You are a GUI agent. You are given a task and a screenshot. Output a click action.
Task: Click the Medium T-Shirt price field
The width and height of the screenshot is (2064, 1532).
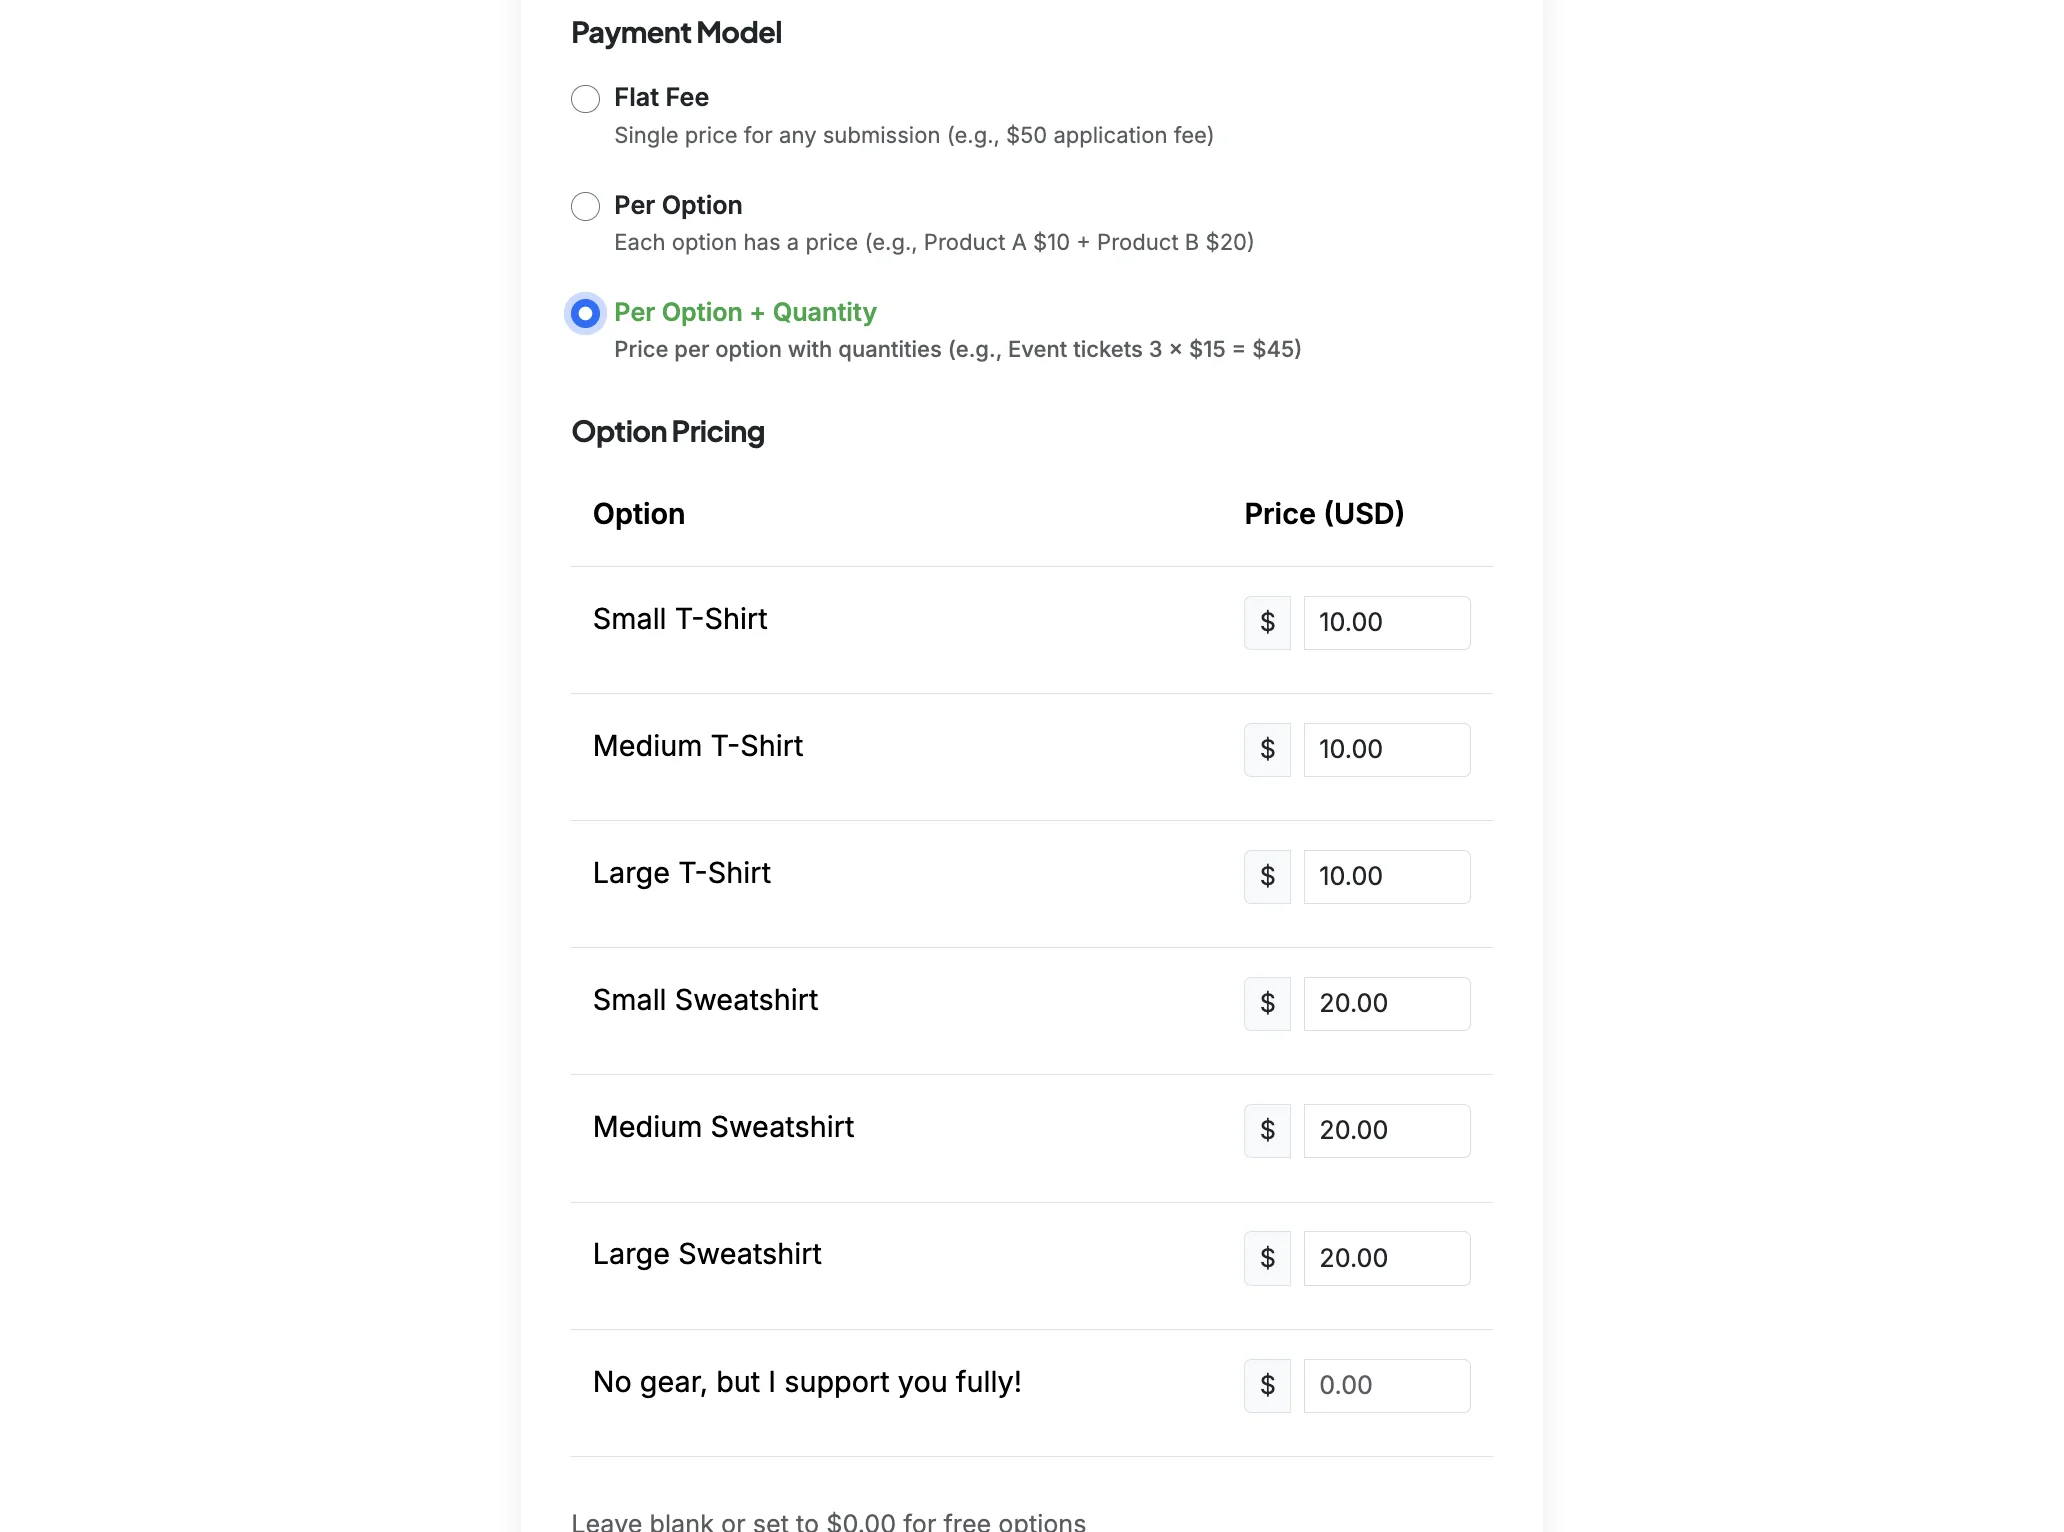1386,749
